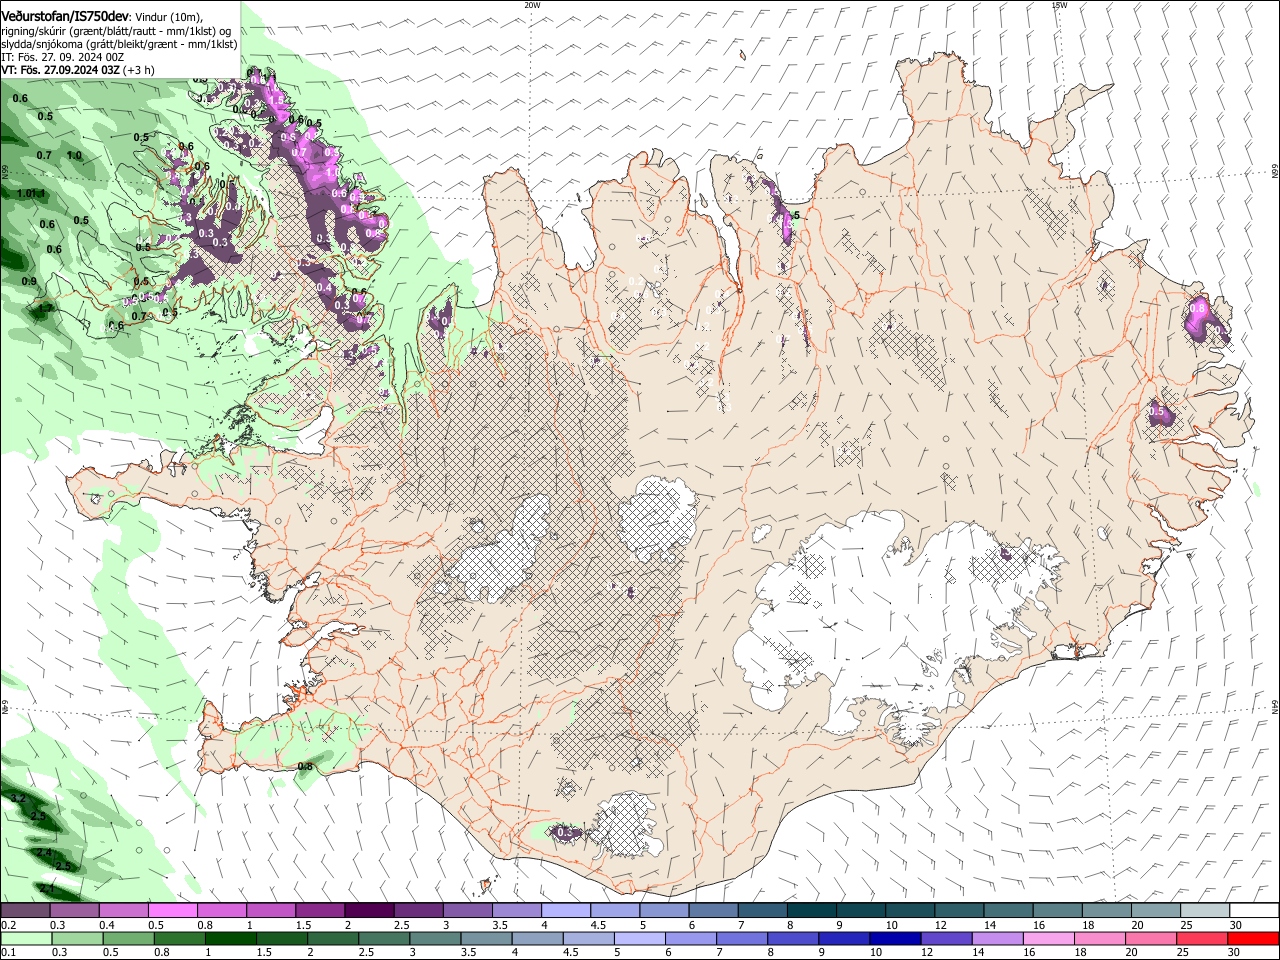
Task: Select the bottom-row red swatch starting at 30
Action: pos(1253,939)
